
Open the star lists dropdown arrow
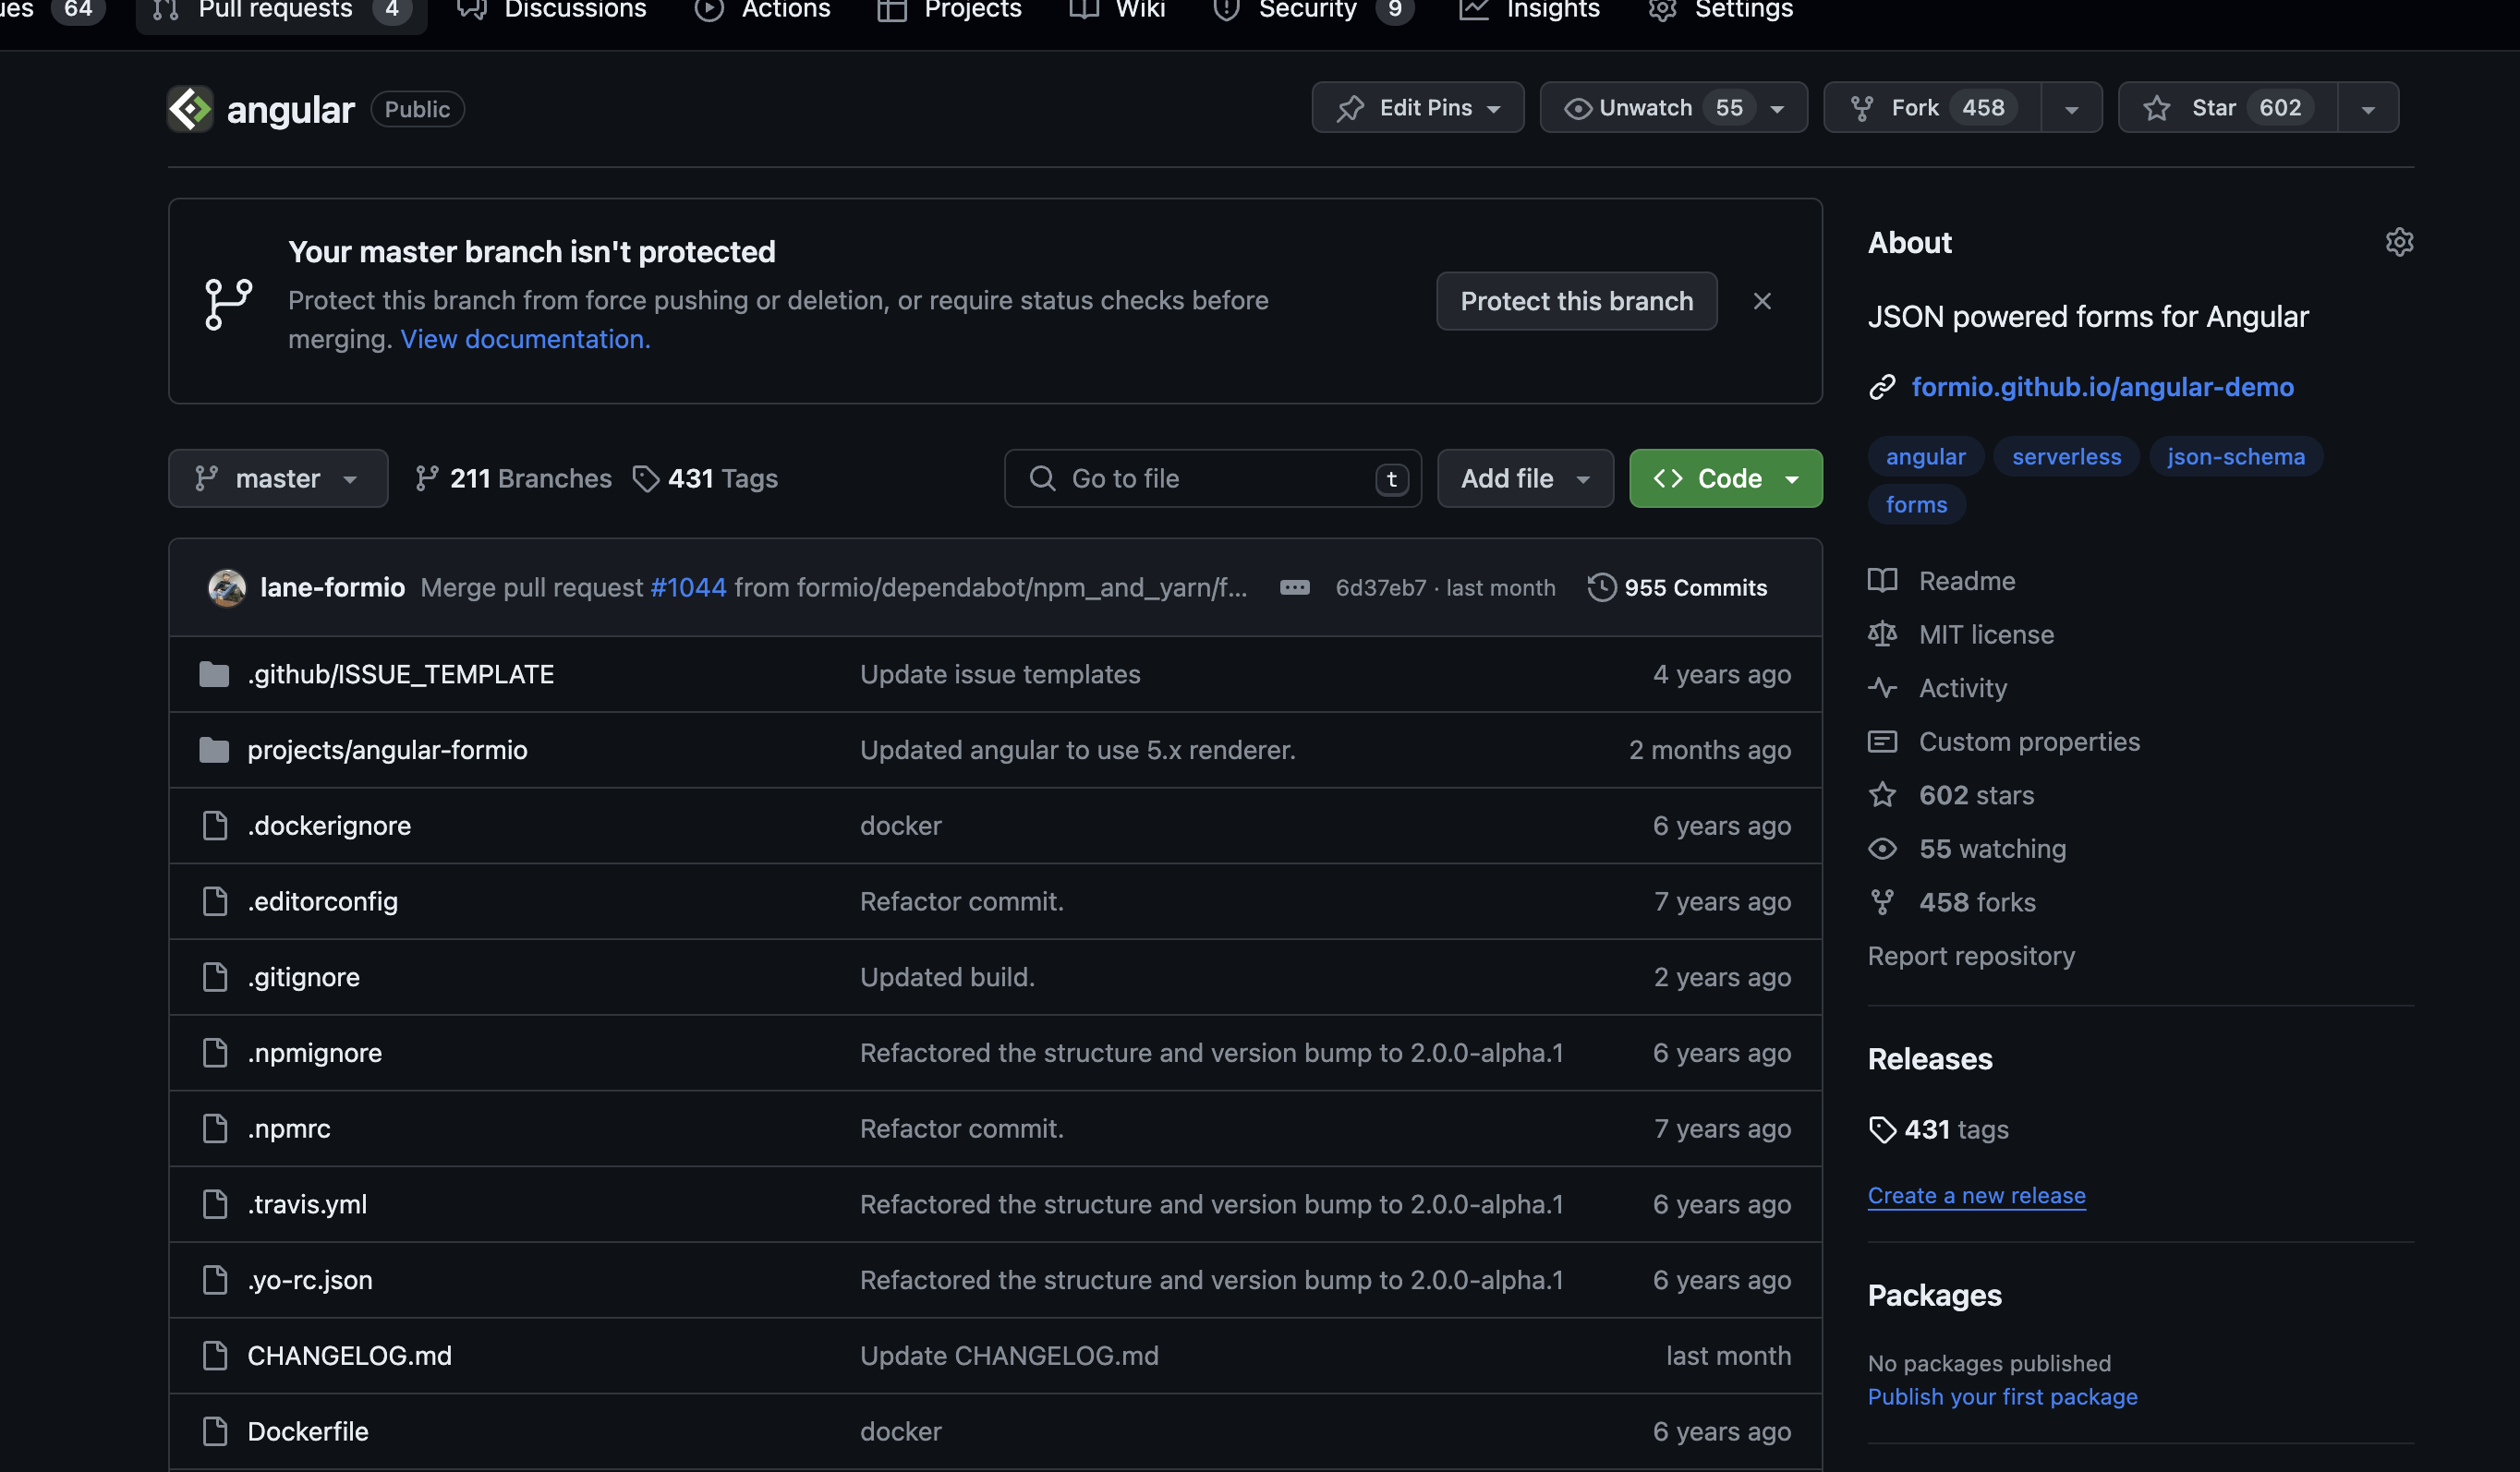(2367, 108)
